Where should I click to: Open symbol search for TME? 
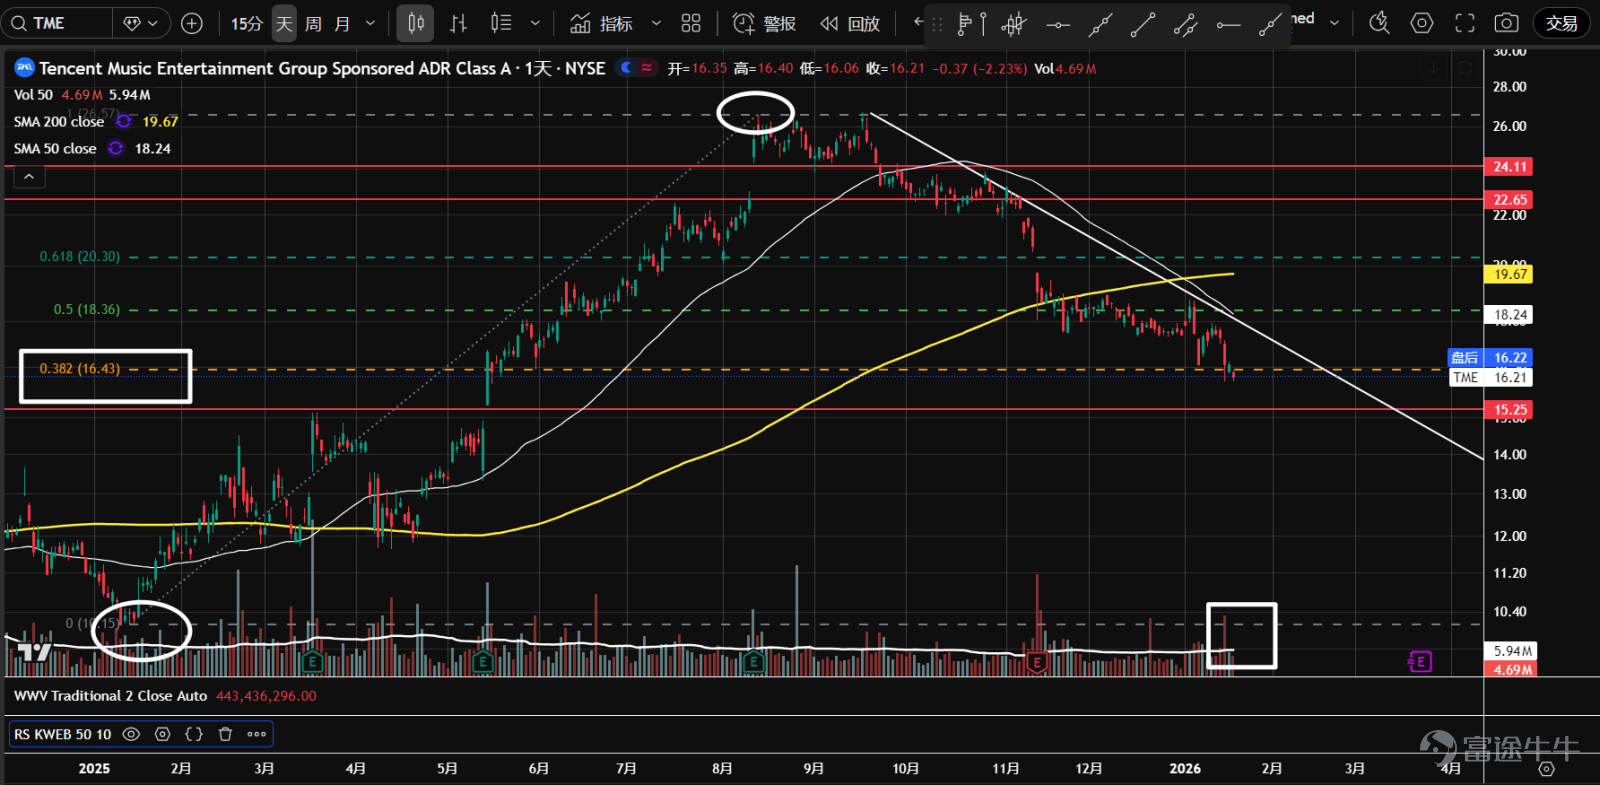coord(57,23)
